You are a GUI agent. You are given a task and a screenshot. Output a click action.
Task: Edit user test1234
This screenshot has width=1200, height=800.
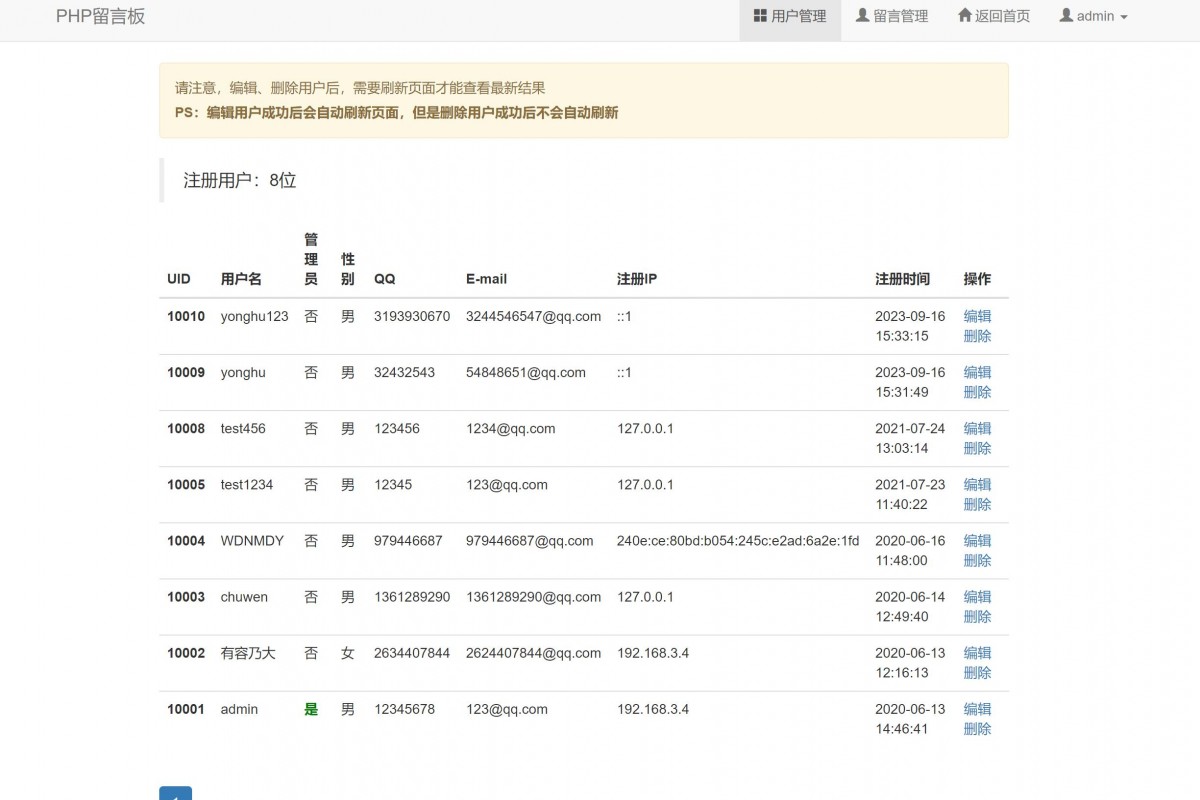coord(977,485)
